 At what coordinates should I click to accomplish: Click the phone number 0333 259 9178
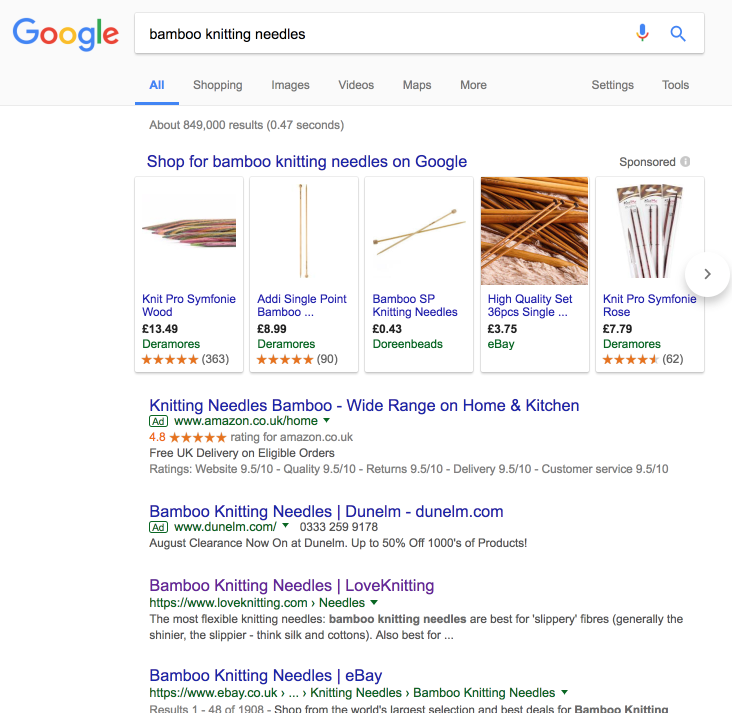click(338, 527)
